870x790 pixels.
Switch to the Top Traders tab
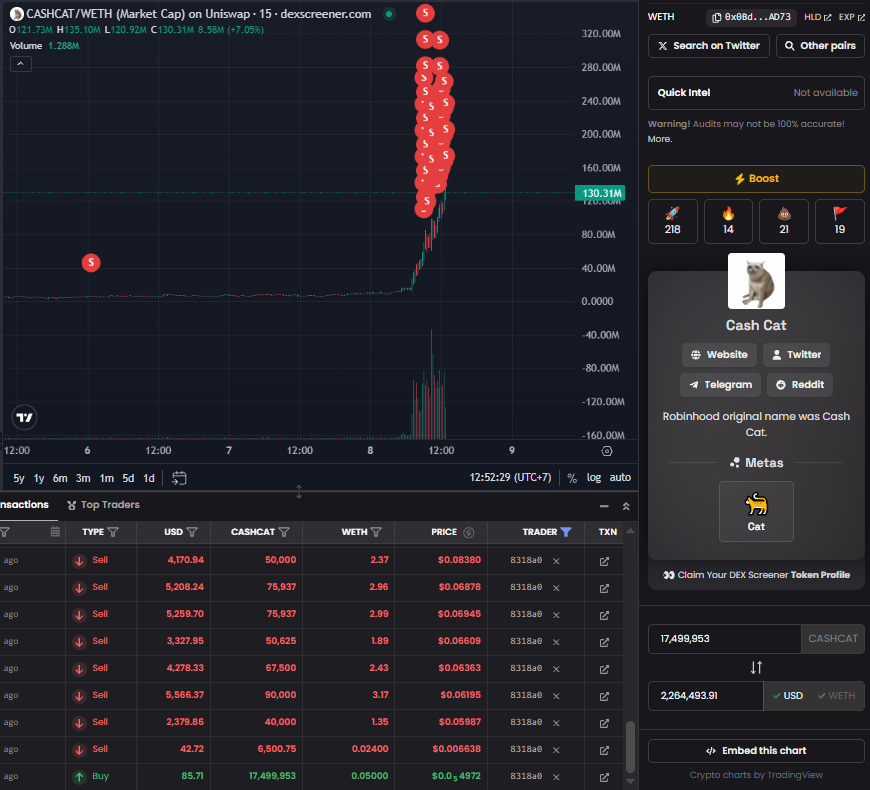[x=103, y=505]
